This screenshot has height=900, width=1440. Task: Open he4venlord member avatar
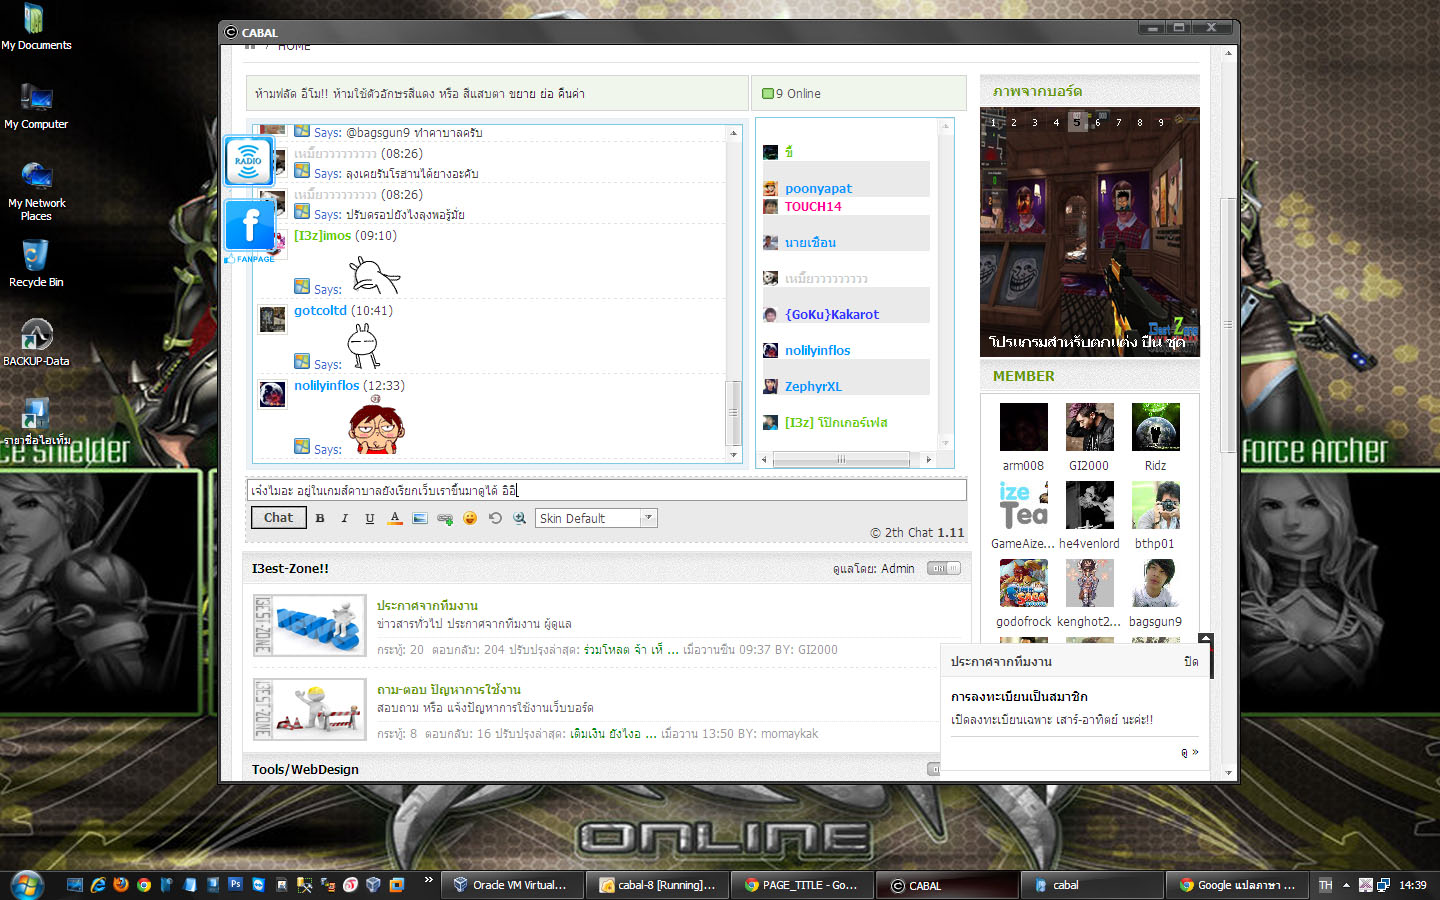[x=1090, y=505]
